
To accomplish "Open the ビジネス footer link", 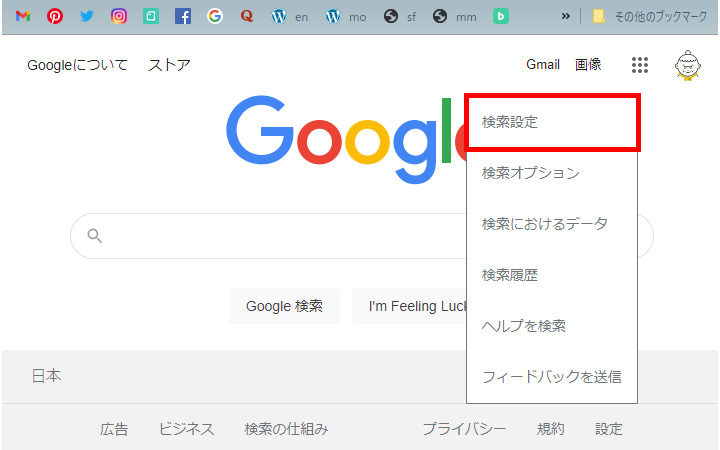I will tap(186, 429).
